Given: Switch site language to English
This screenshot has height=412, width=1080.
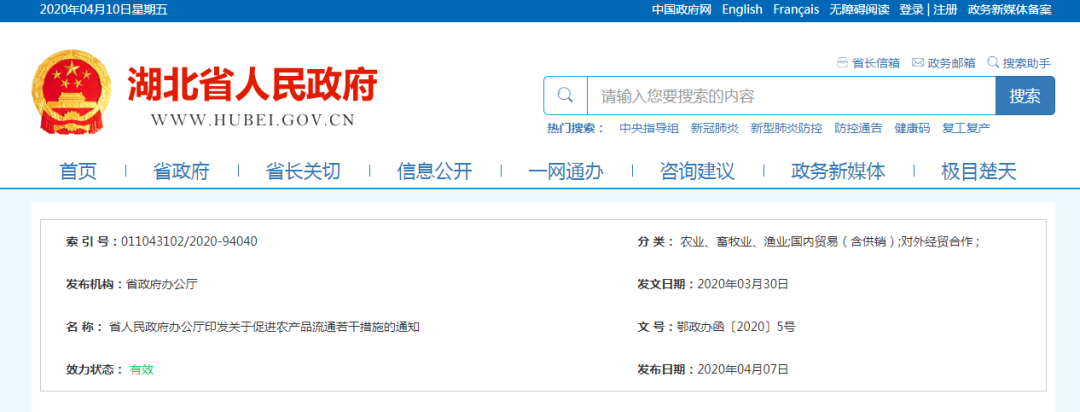Looking at the screenshot, I should tap(742, 10).
